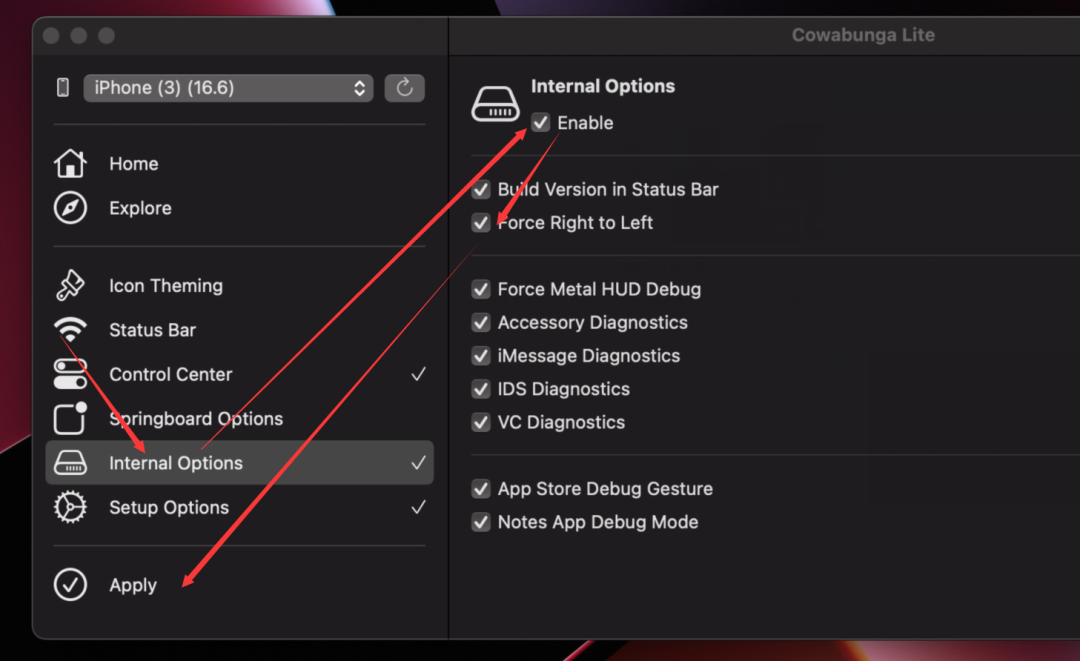This screenshot has height=661, width=1080.
Task: Open the Setup Options label
Action: (x=169, y=508)
